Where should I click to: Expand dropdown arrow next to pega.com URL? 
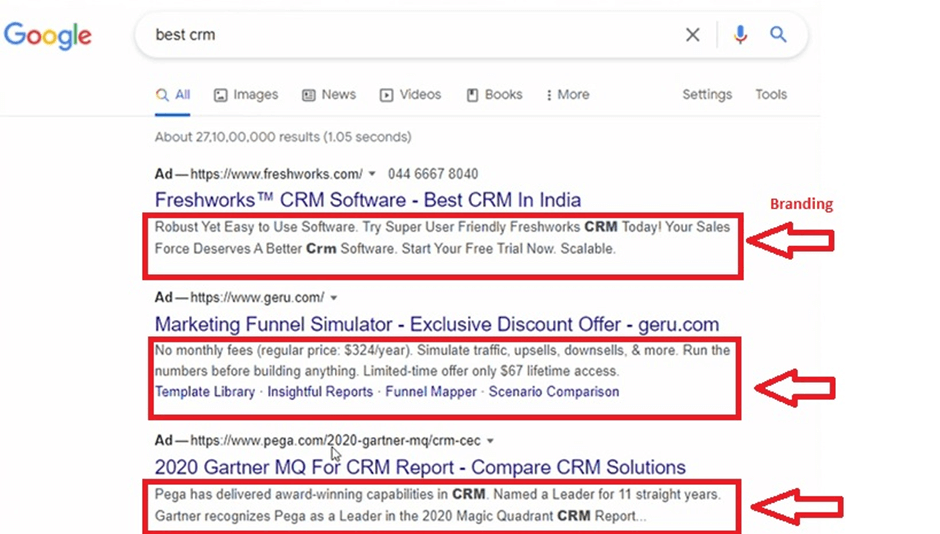pyautogui.click(x=490, y=441)
